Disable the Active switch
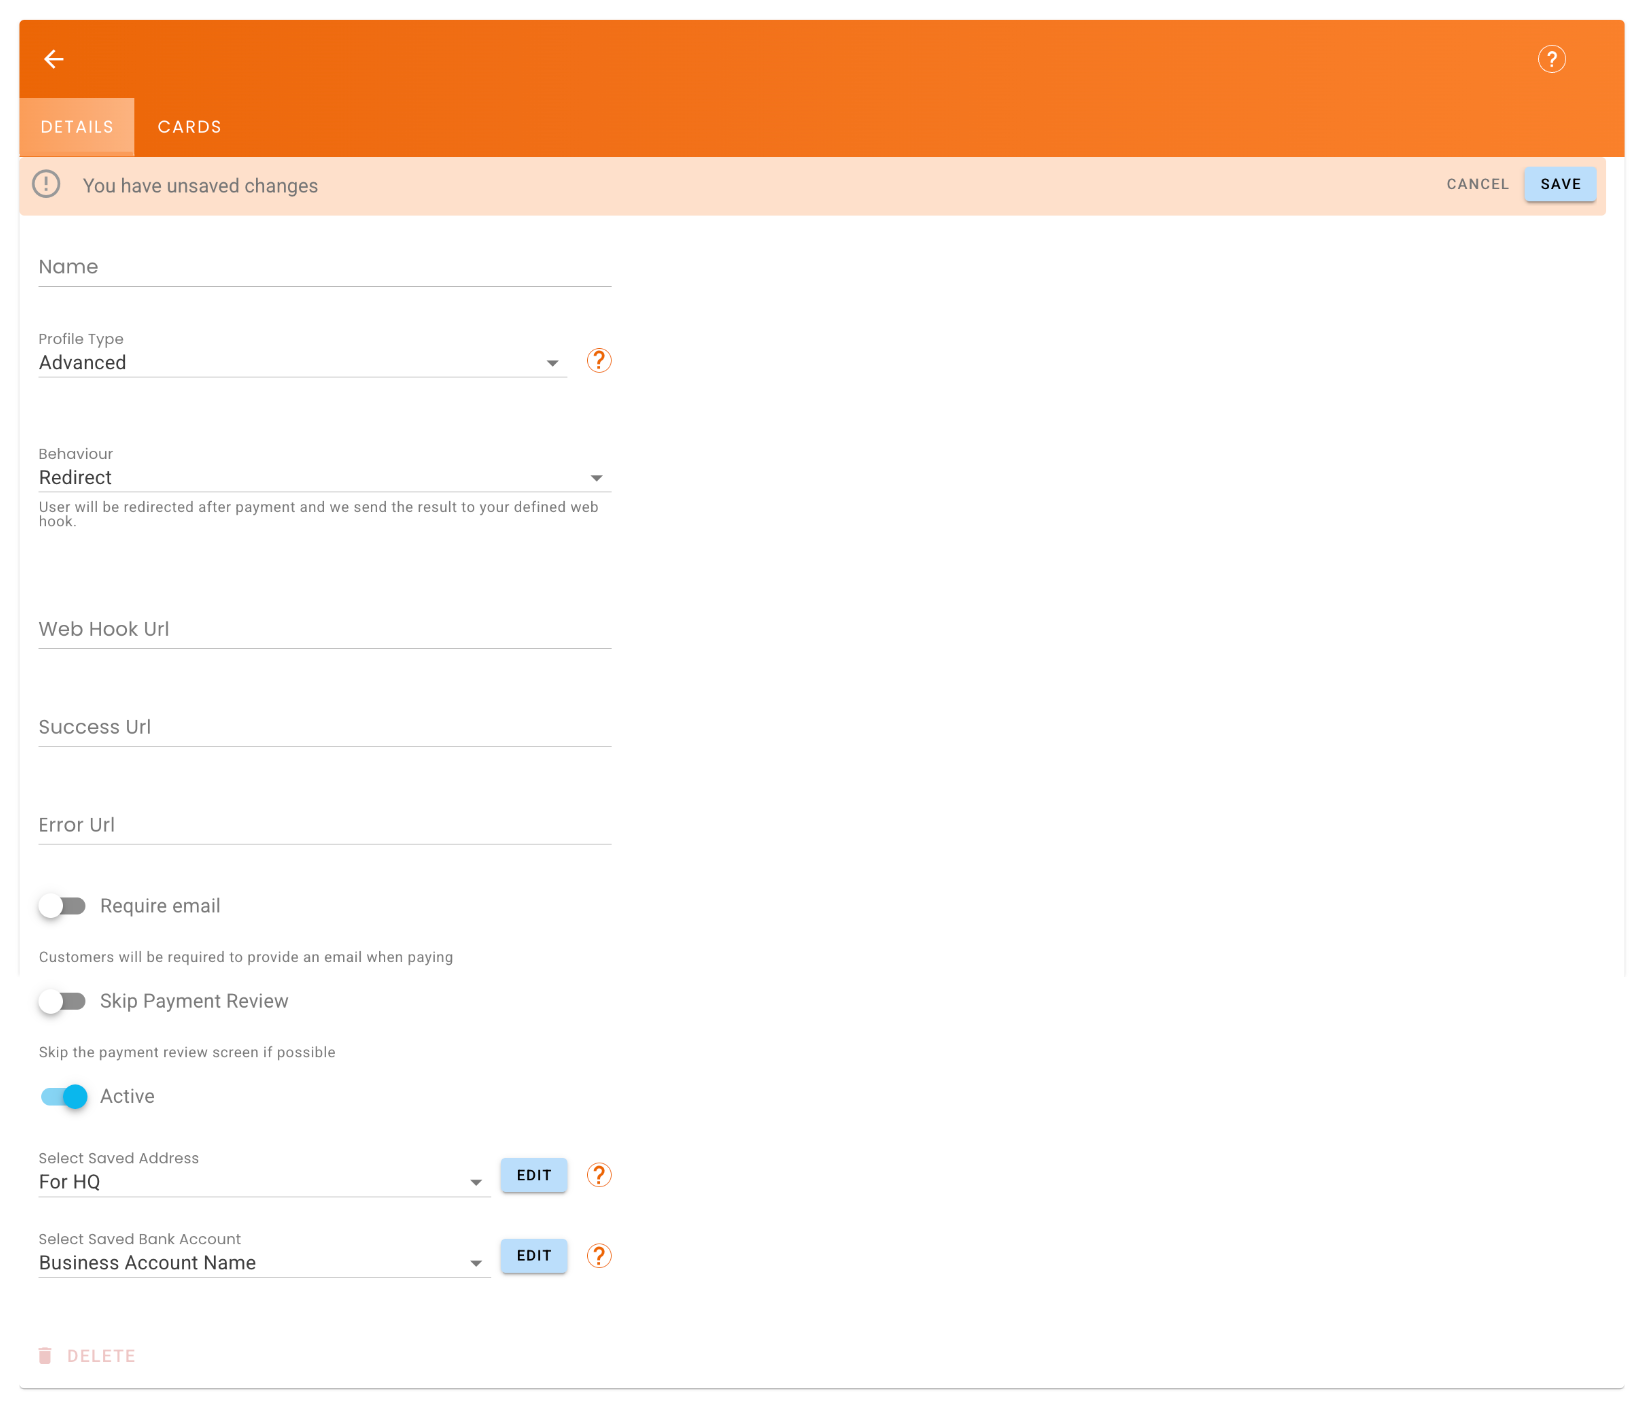The height and width of the screenshot is (1421, 1638). [63, 1097]
